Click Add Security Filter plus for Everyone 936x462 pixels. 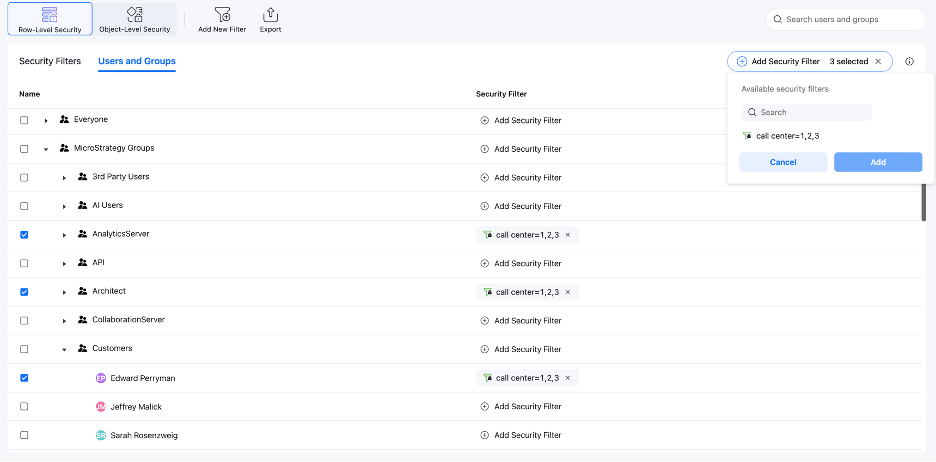pos(486,120)
